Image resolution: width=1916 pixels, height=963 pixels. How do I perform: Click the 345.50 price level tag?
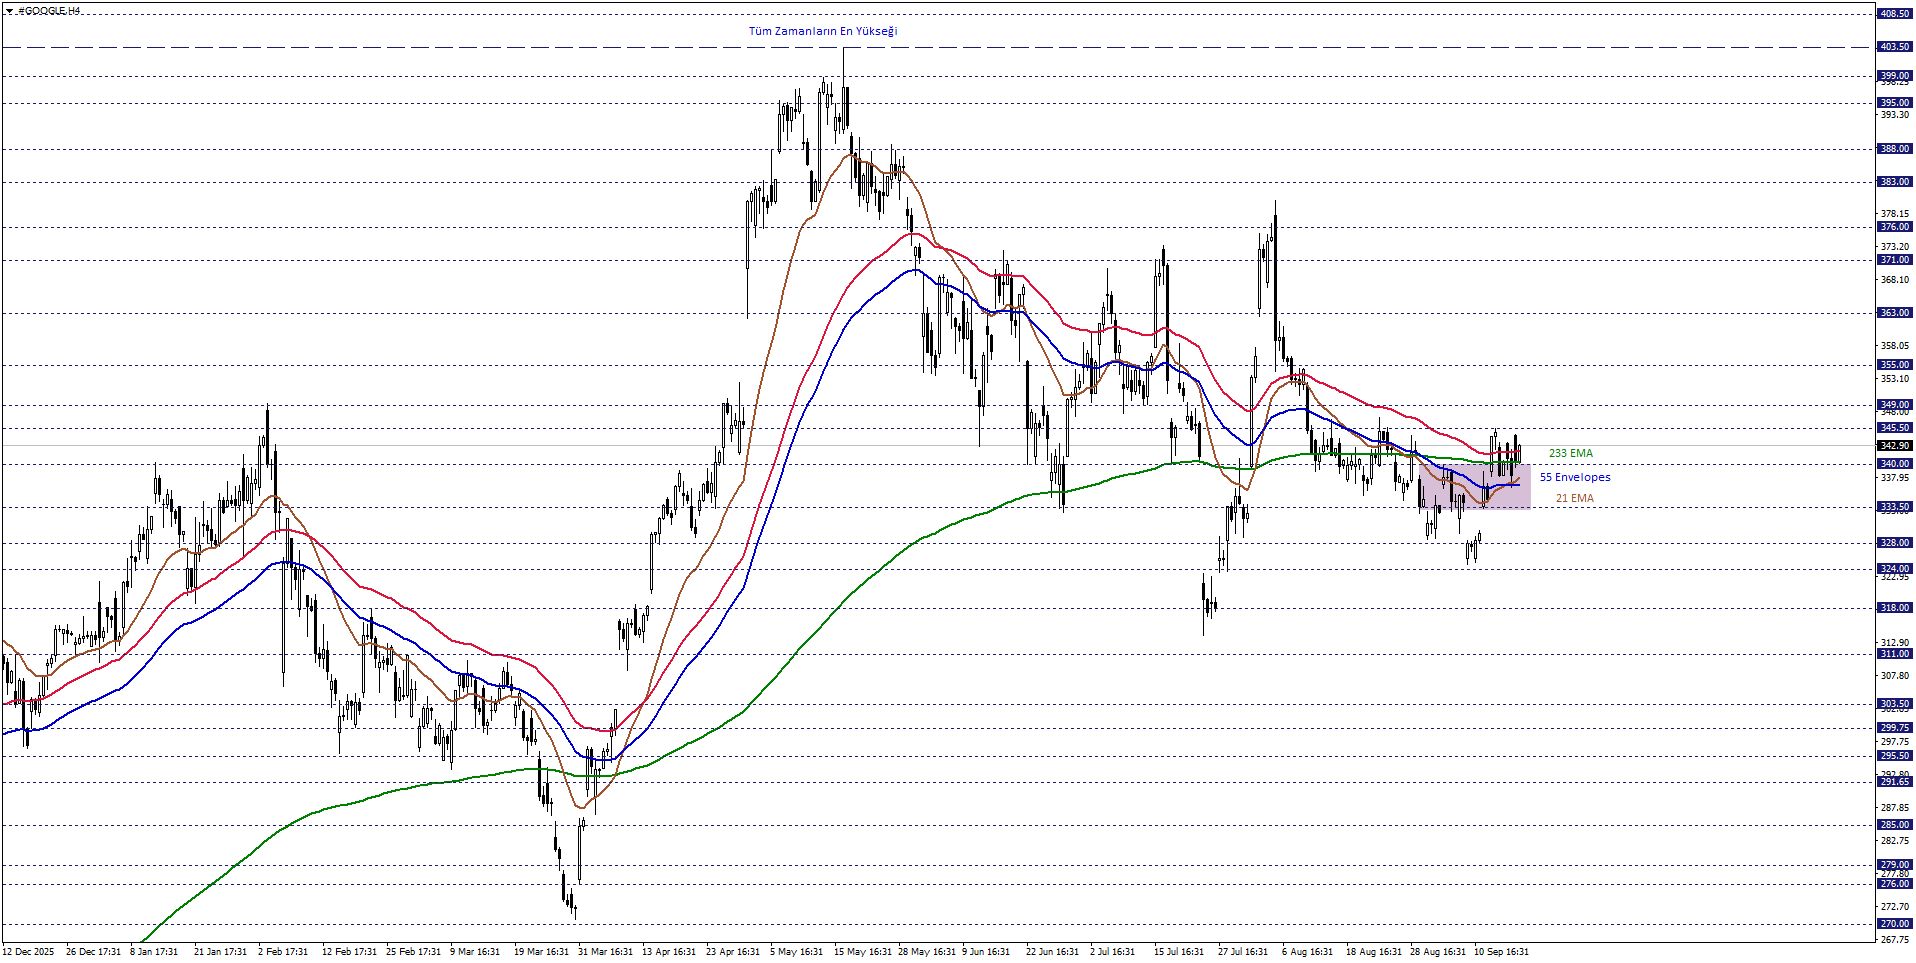click(x=1895, y=428)
